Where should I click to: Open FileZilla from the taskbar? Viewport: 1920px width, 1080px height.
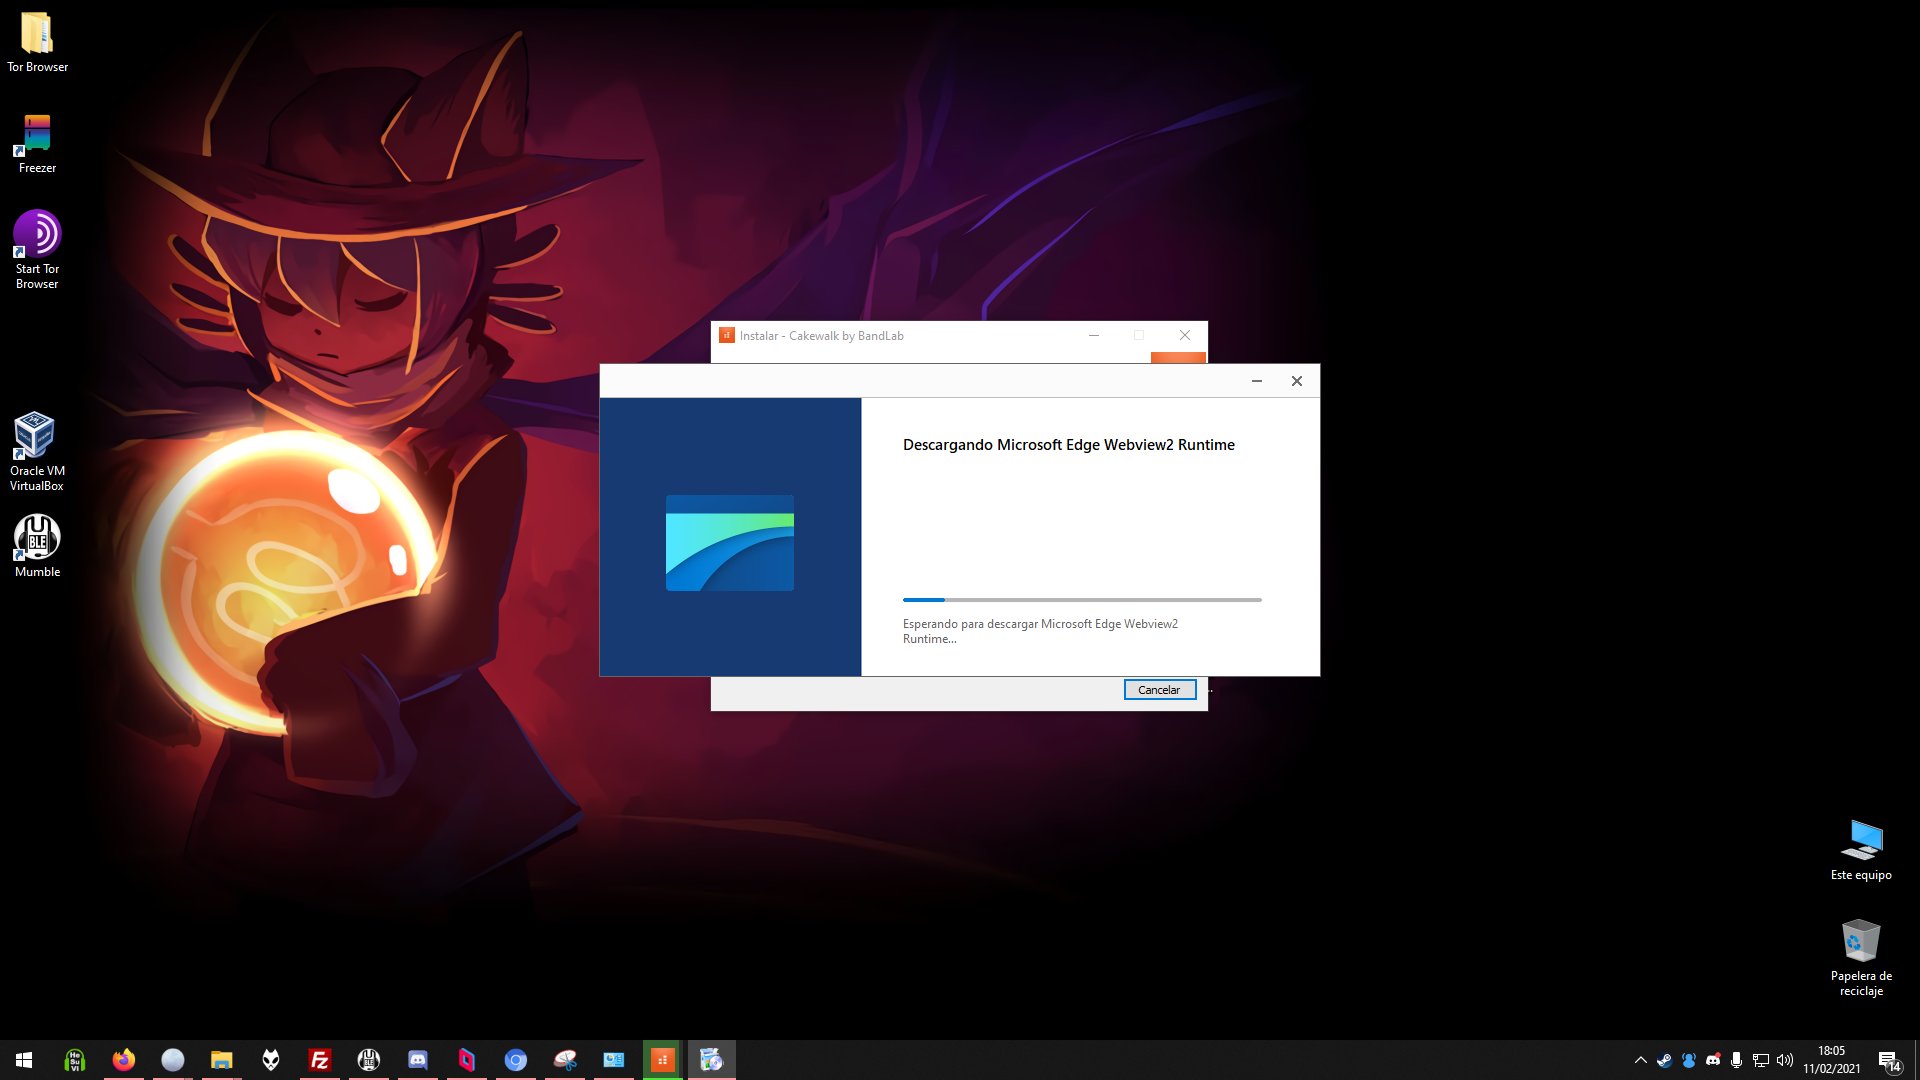[x=319, y=1060]
